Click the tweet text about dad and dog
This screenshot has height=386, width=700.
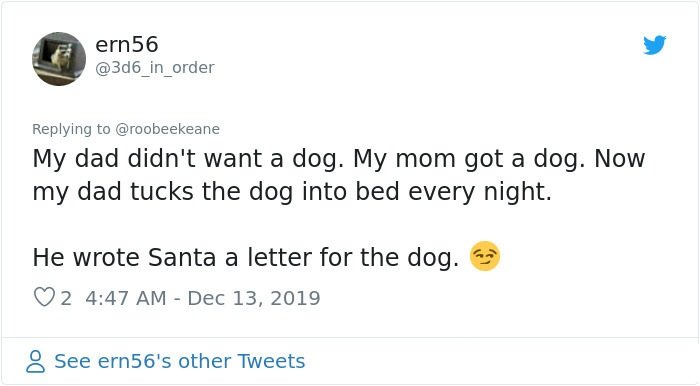pos(339,175)
